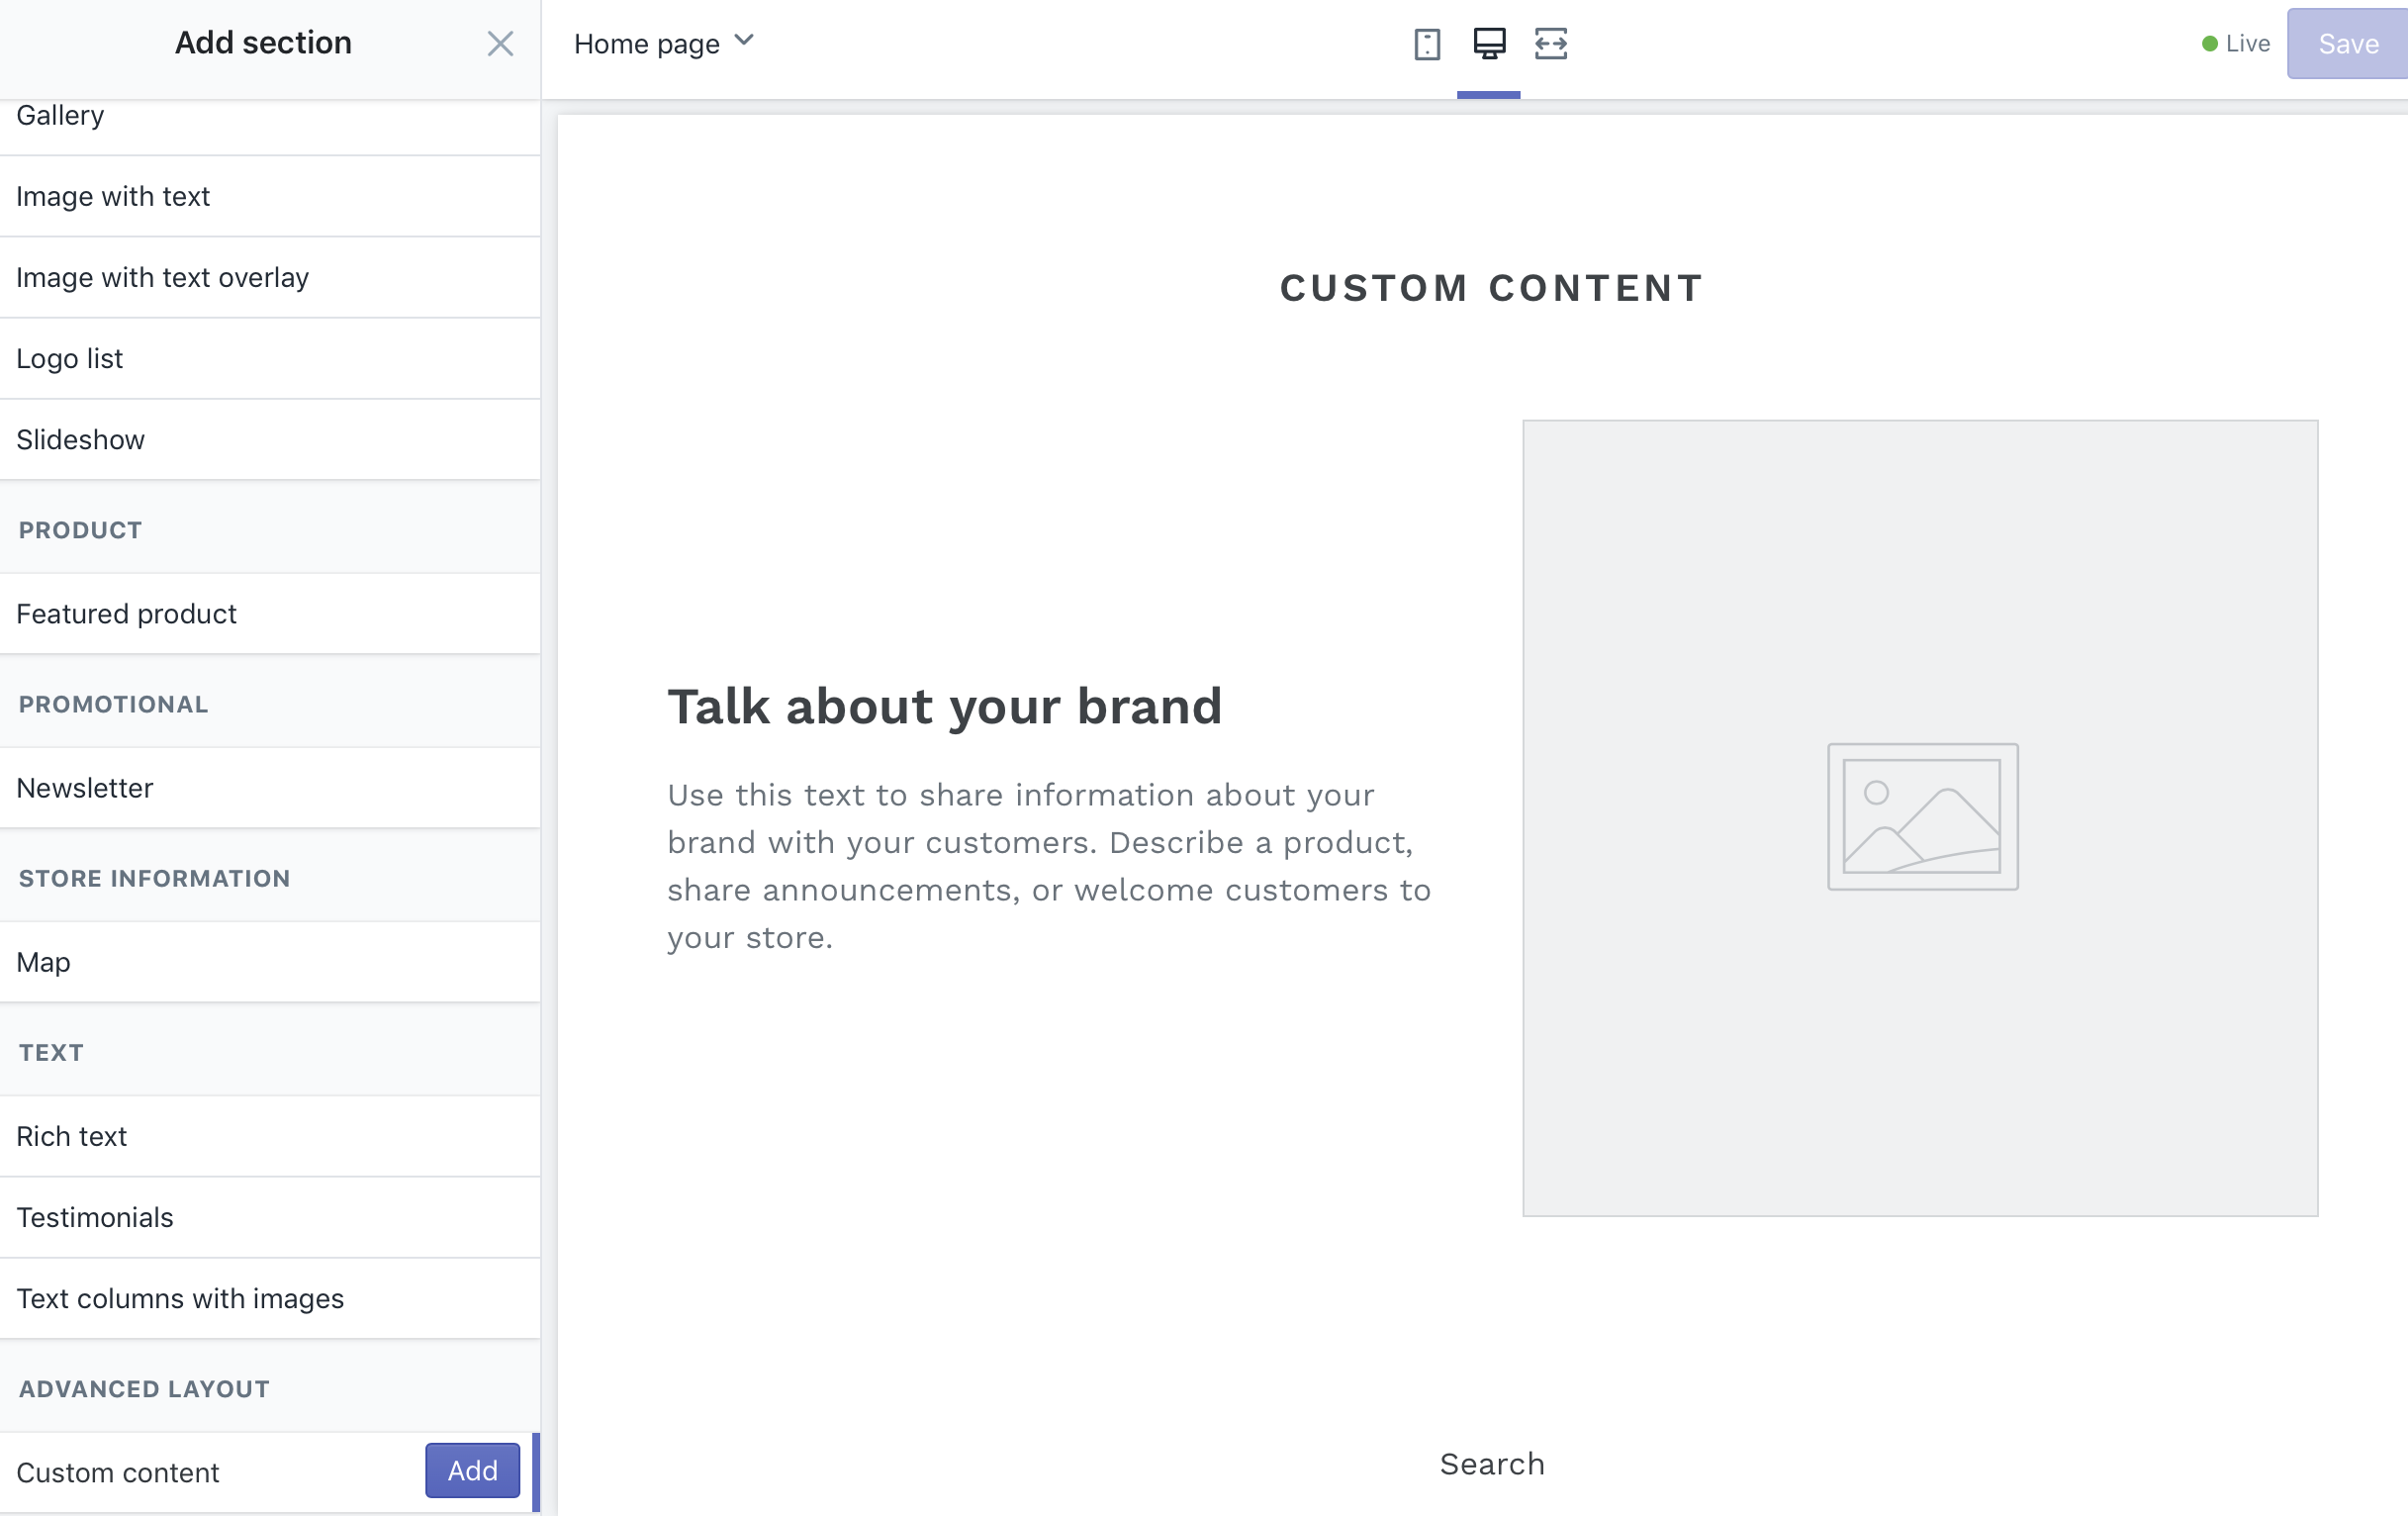Viewport: 2408px width, 1516px height.
Task: Choose the Testimonials section
Action: (94, 1217)
